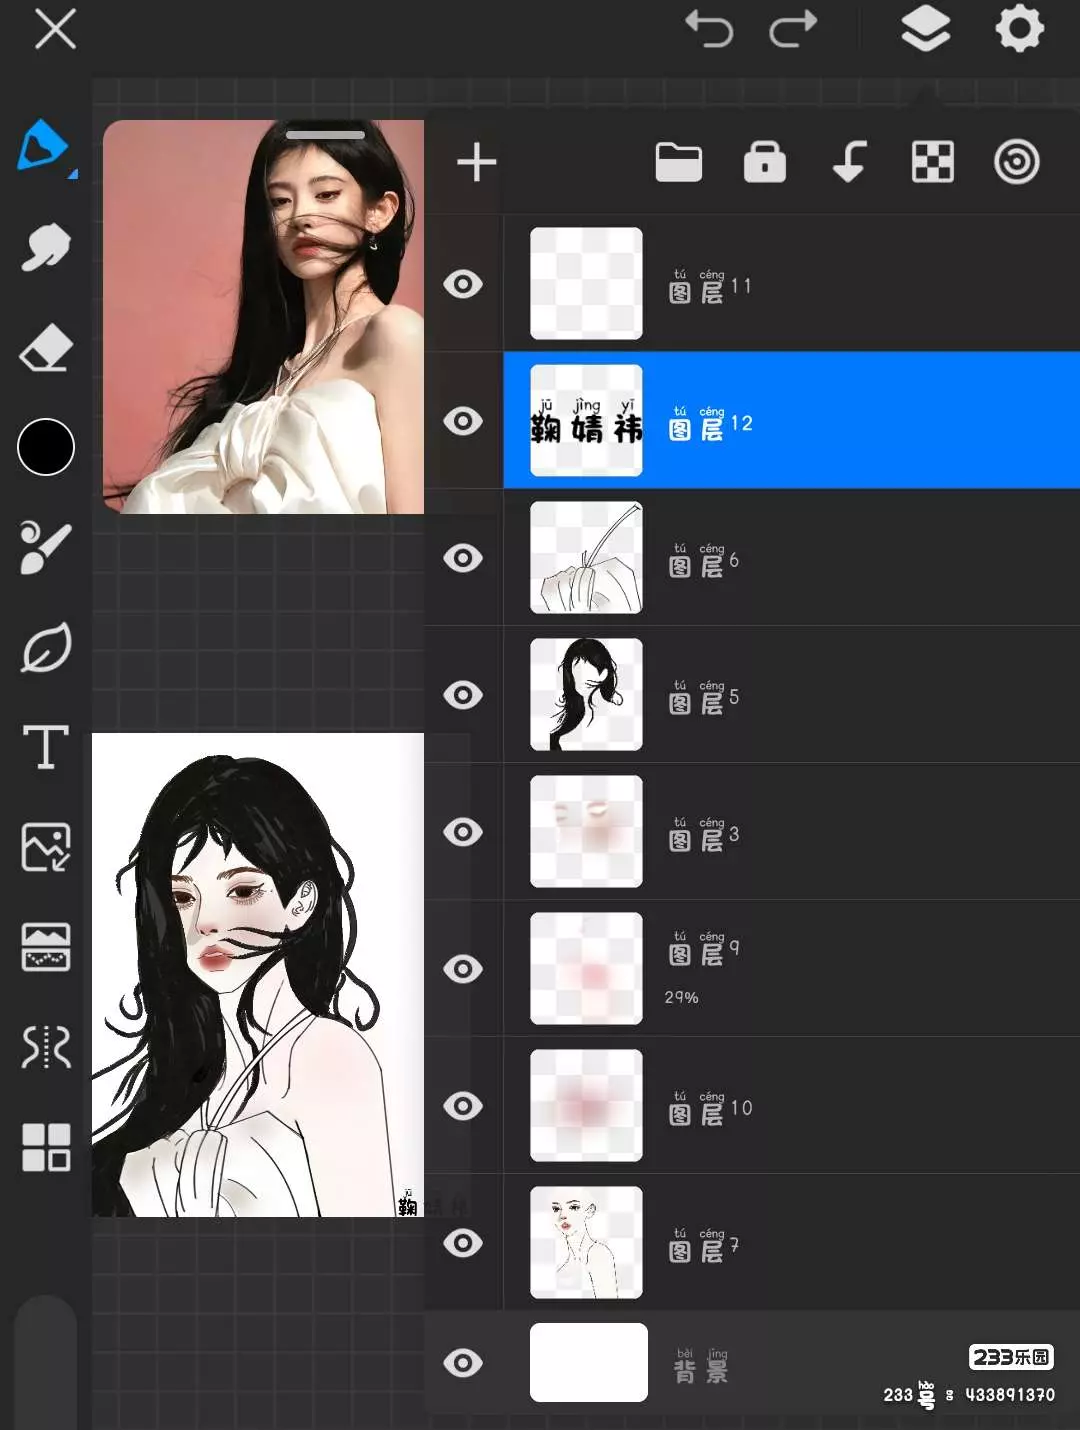1080x1430 pixels.
Task: Select the Eraser tool
Action: pyautogui.click(x=46, y=348)
